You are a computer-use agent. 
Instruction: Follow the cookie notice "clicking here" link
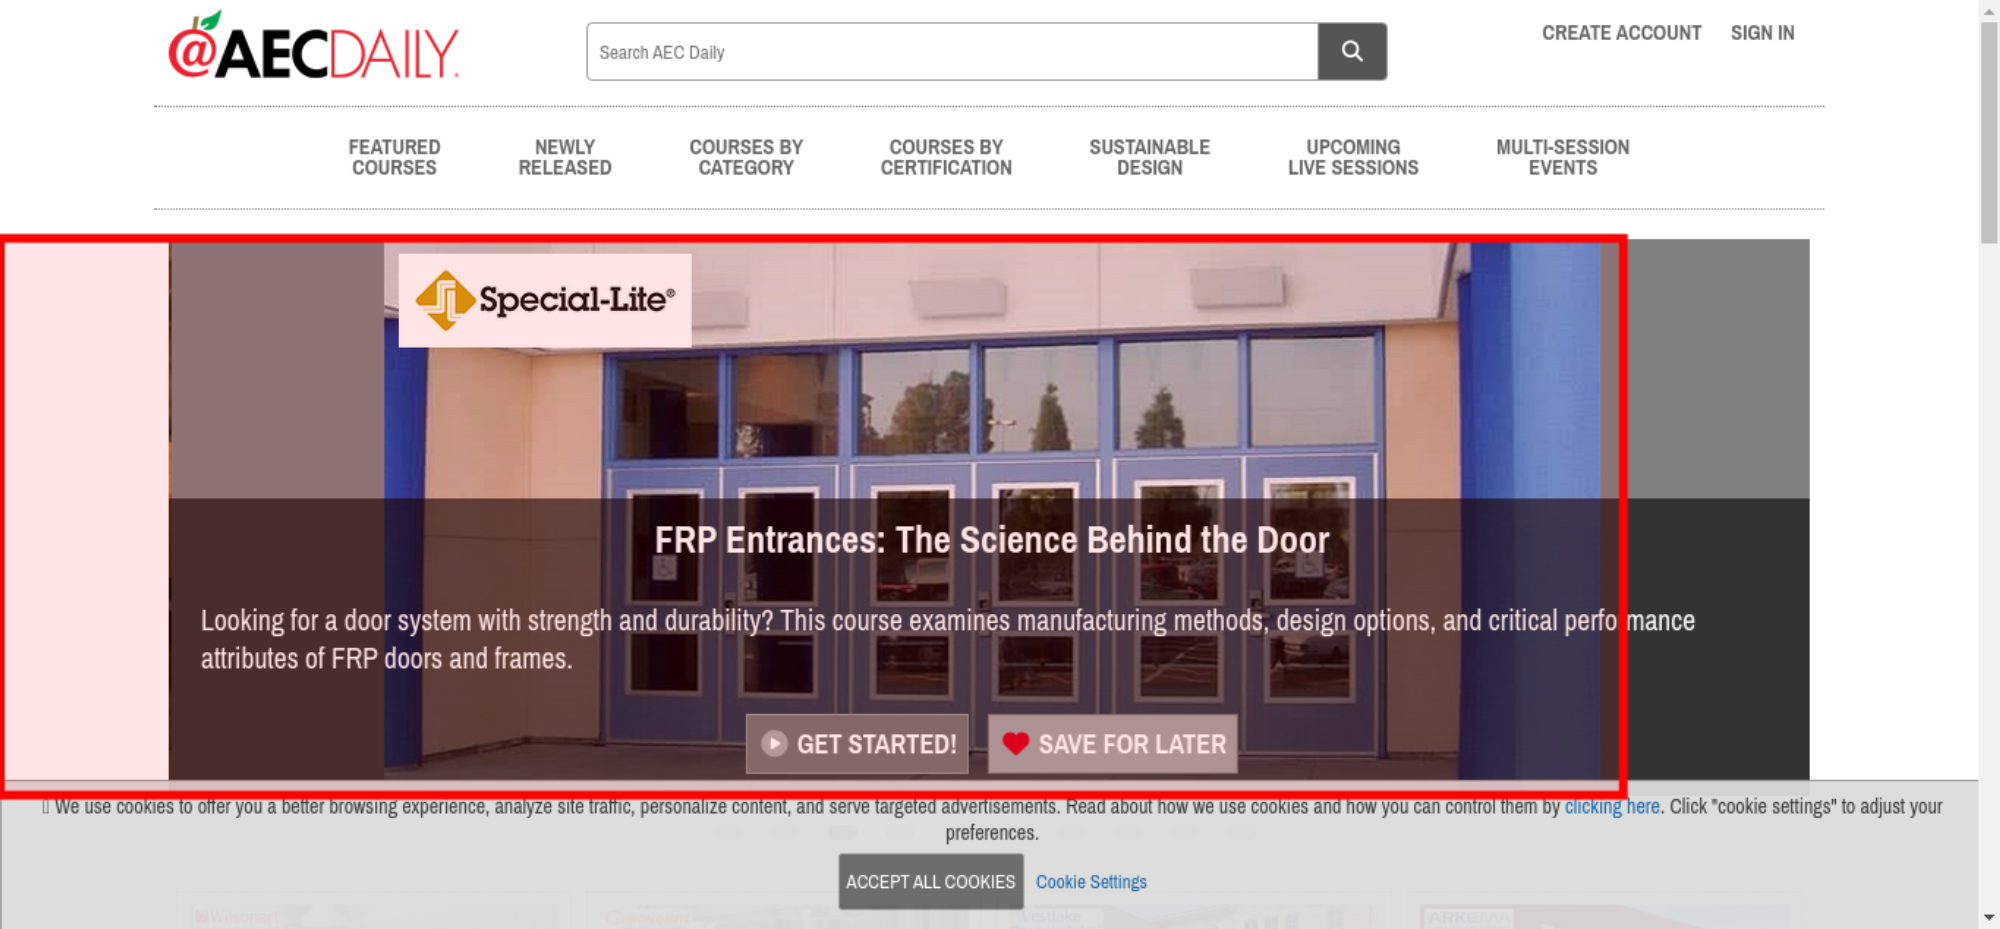tap(1611, 807)
